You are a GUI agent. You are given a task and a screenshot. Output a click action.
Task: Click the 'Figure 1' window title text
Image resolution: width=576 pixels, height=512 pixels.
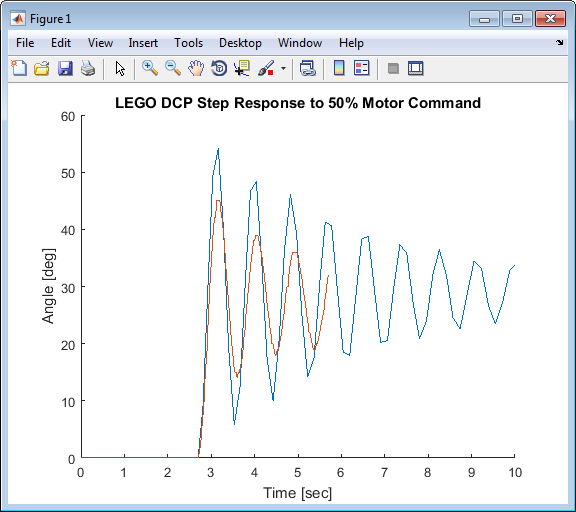[50, 19]
